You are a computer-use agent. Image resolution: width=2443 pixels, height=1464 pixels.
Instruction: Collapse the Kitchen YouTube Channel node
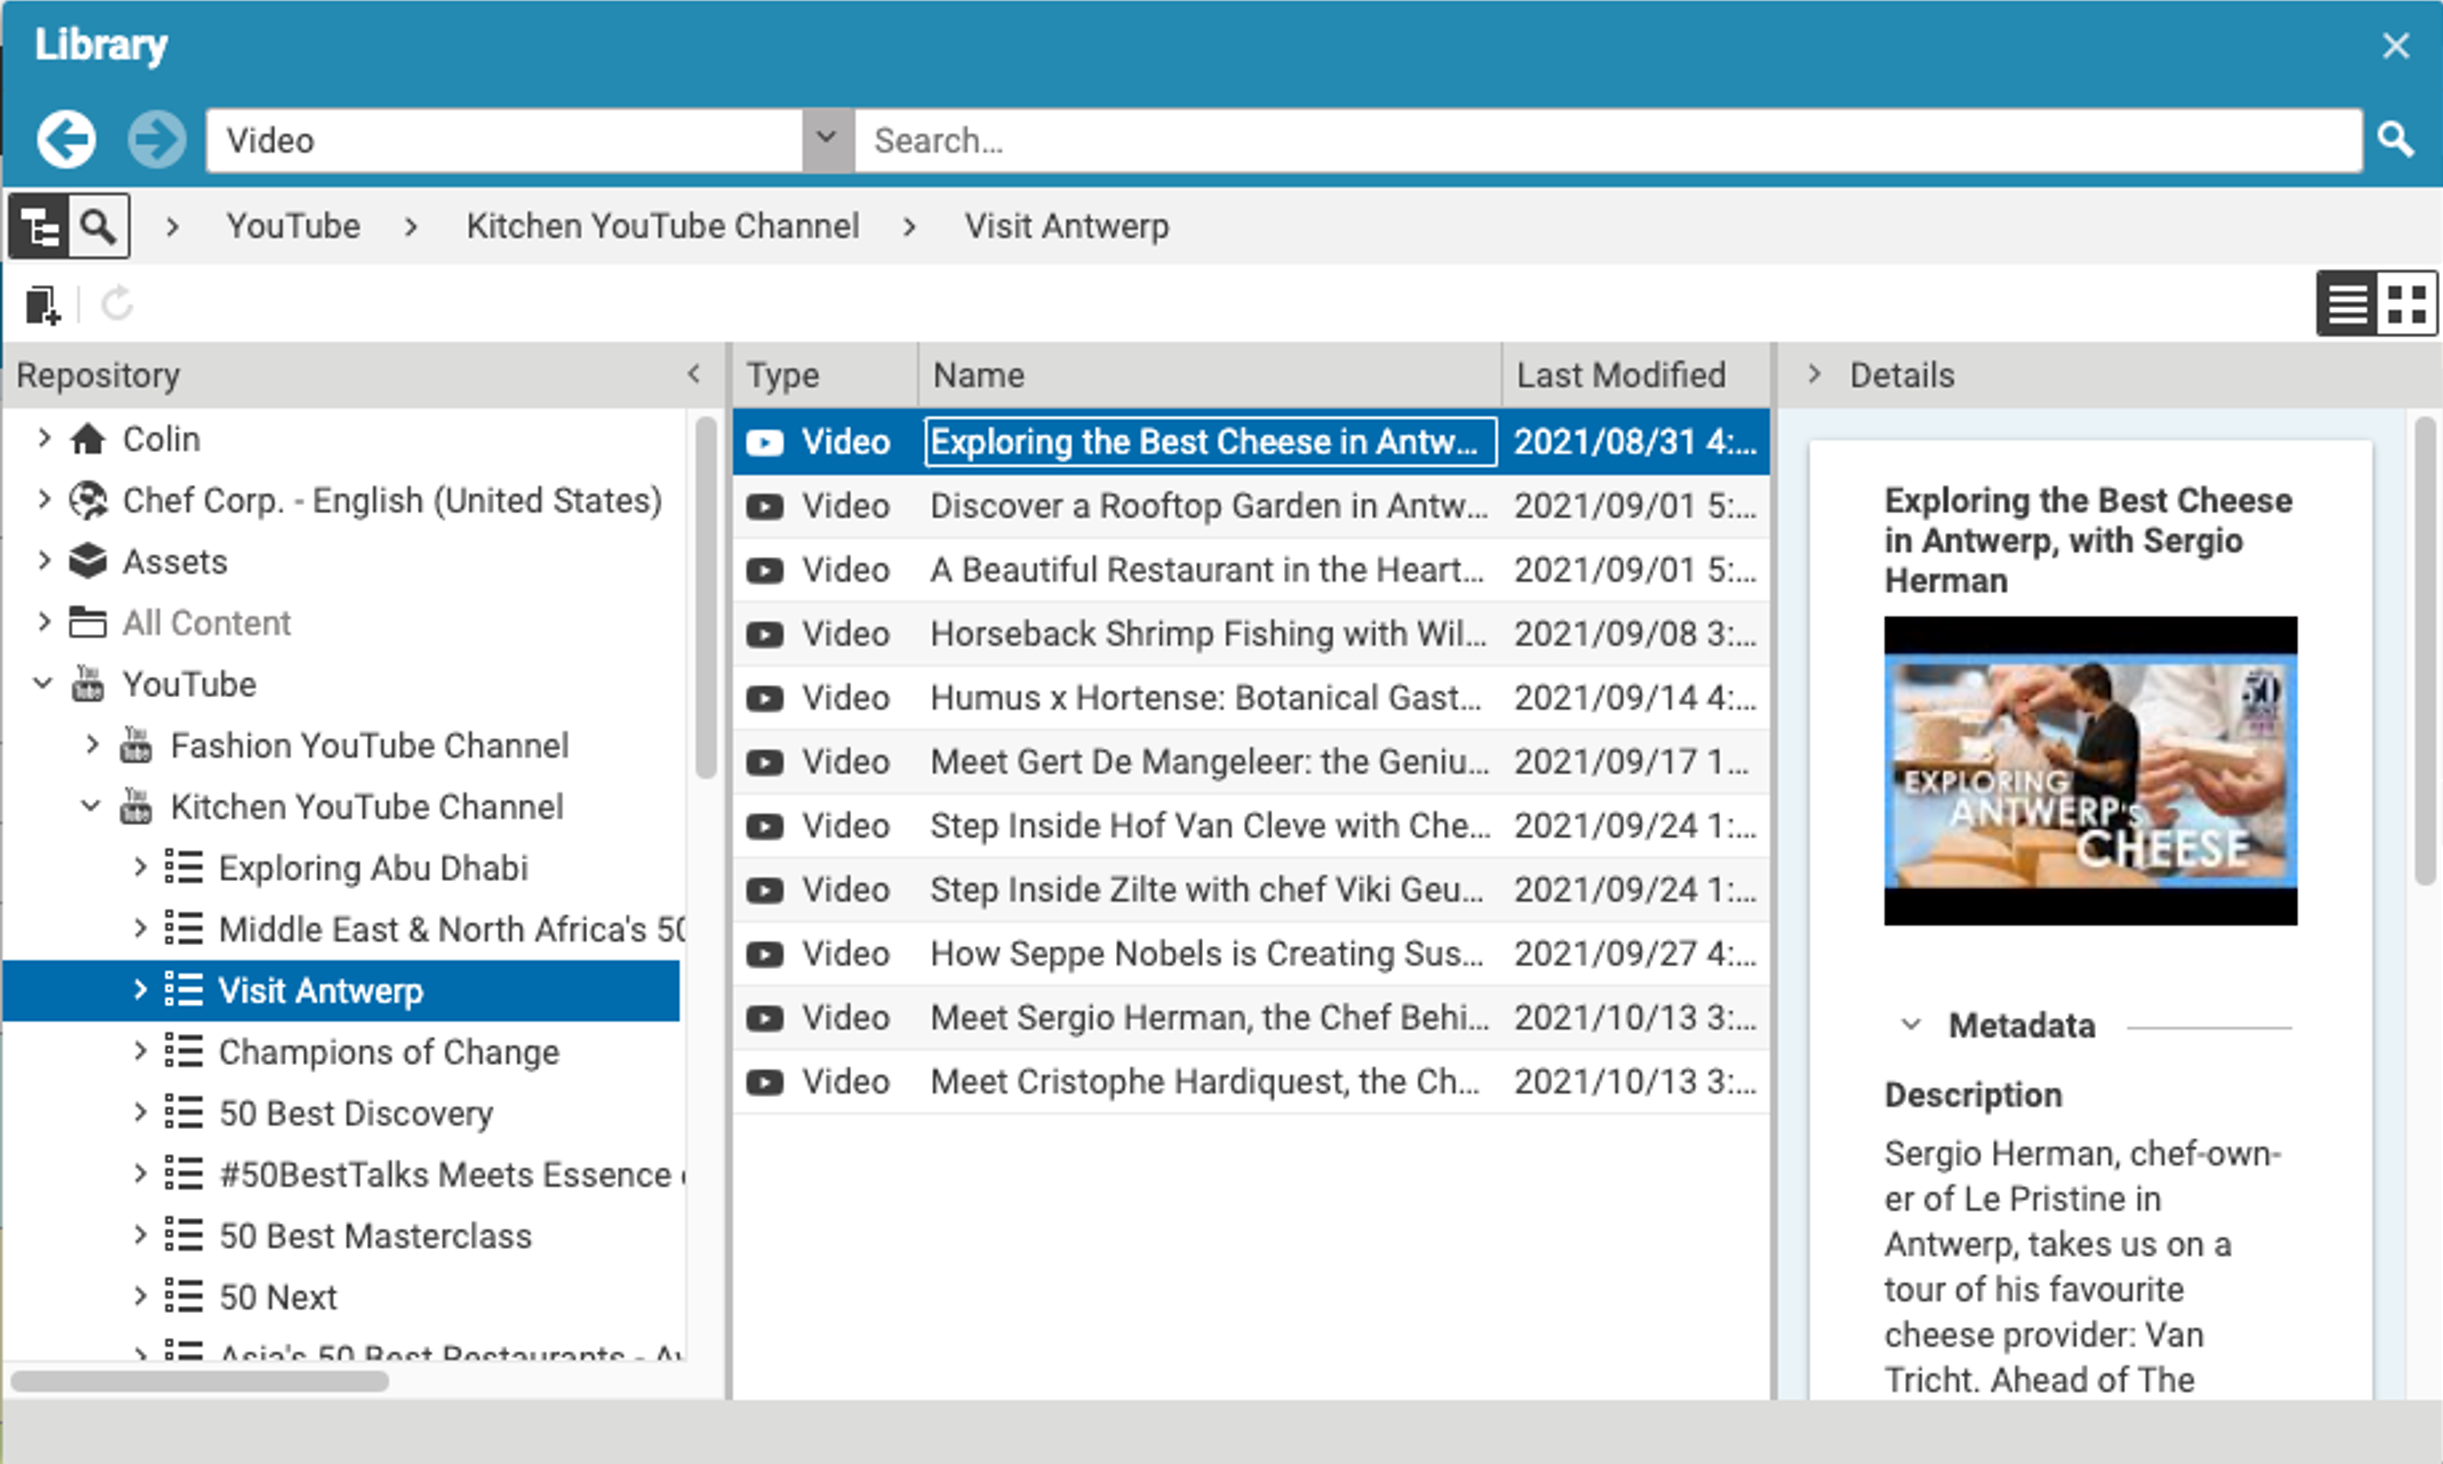click(x=90, y=806)
